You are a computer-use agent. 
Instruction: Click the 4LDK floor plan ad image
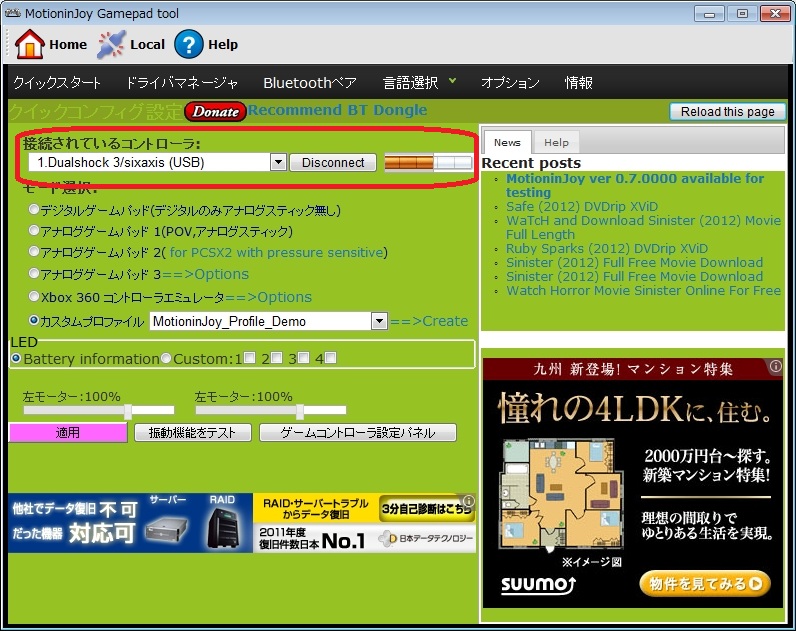coord(561,495)
